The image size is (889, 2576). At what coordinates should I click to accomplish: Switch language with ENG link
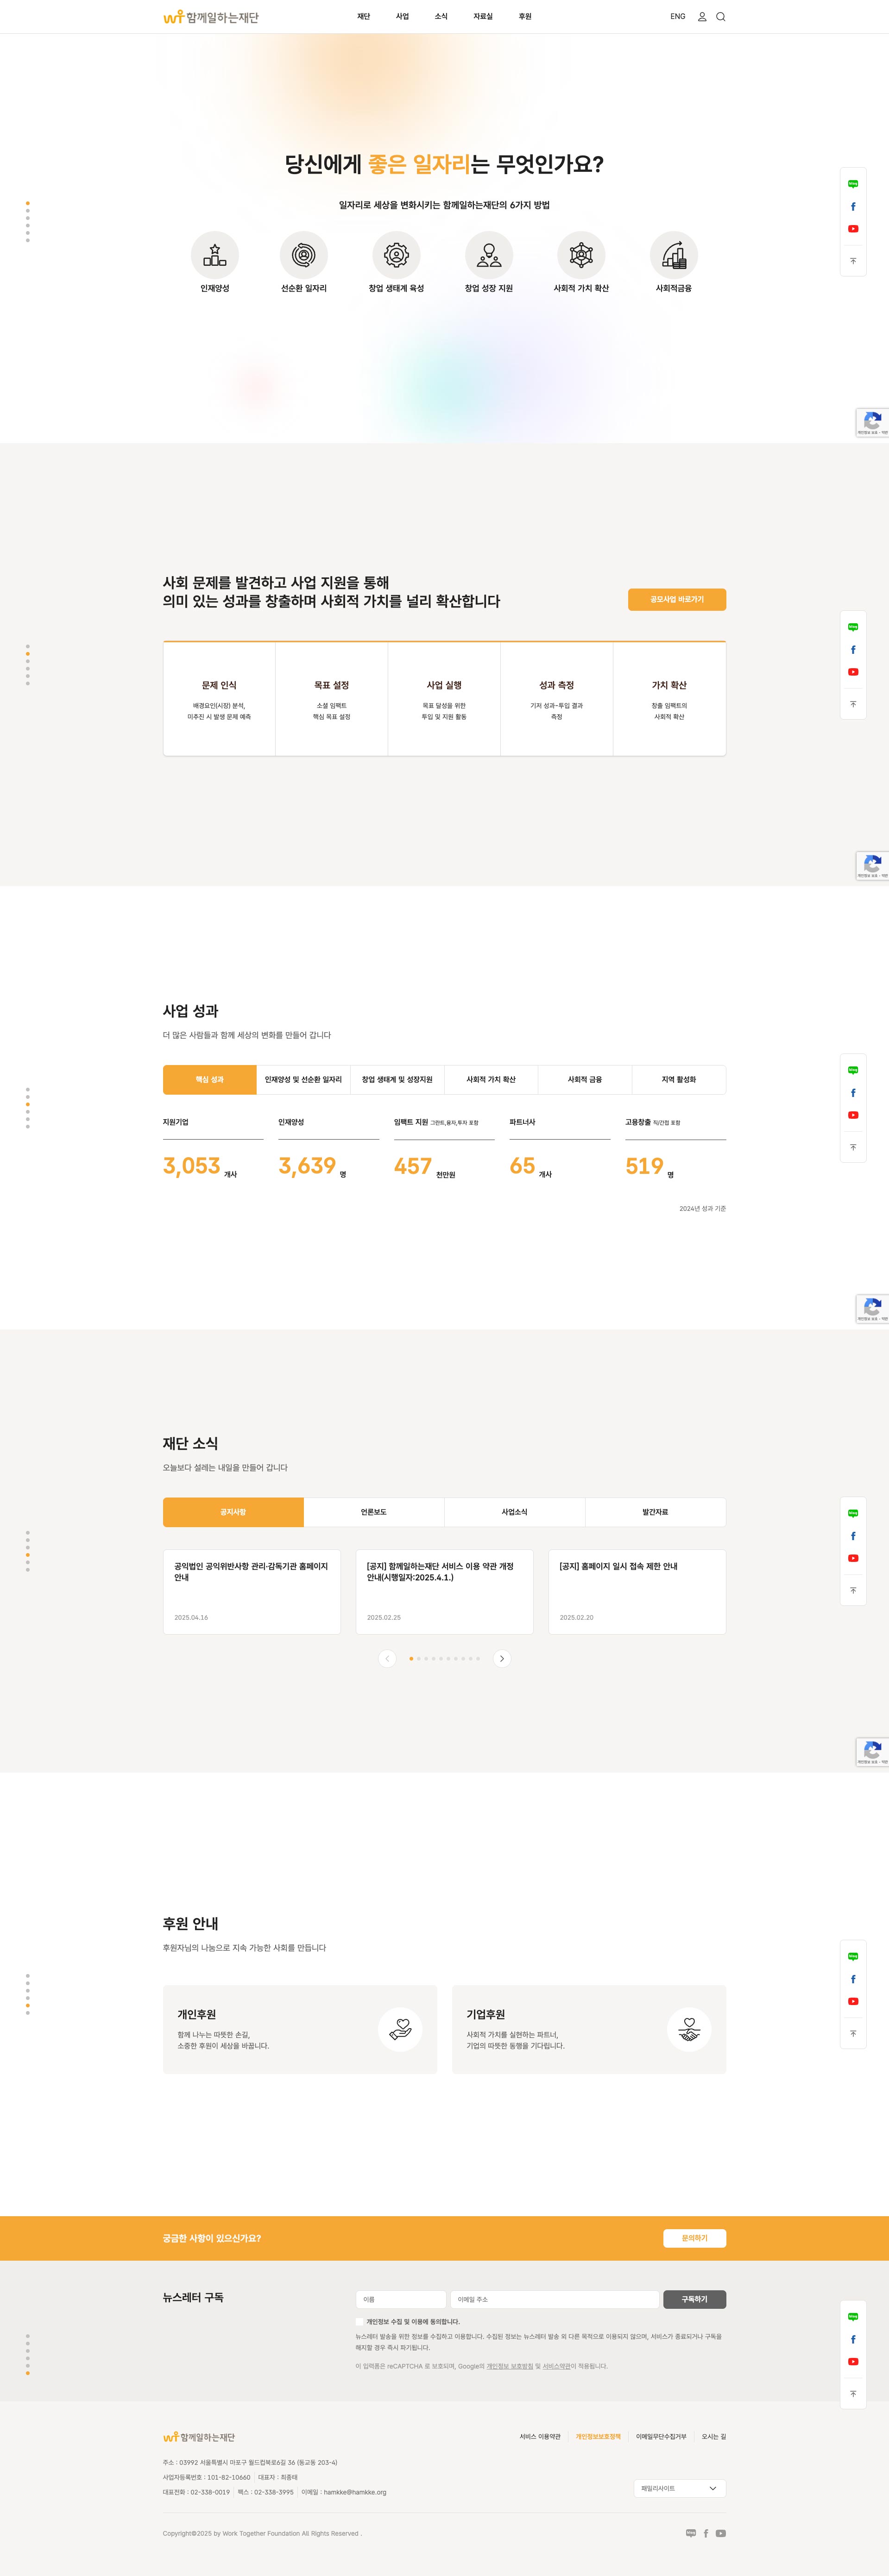coord(678,17)
